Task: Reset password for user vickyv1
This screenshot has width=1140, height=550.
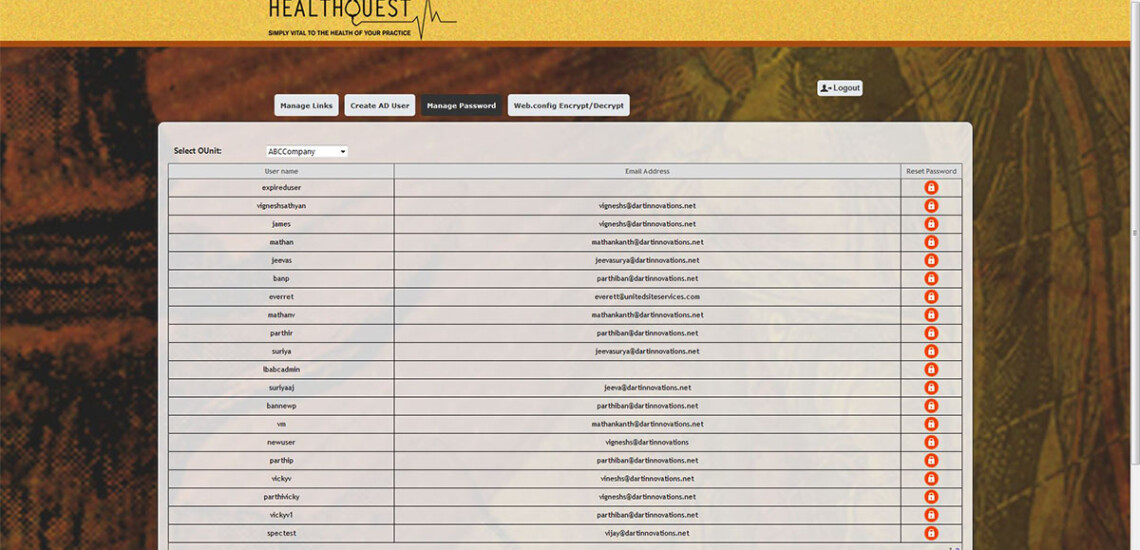Action: coord(931,515)
